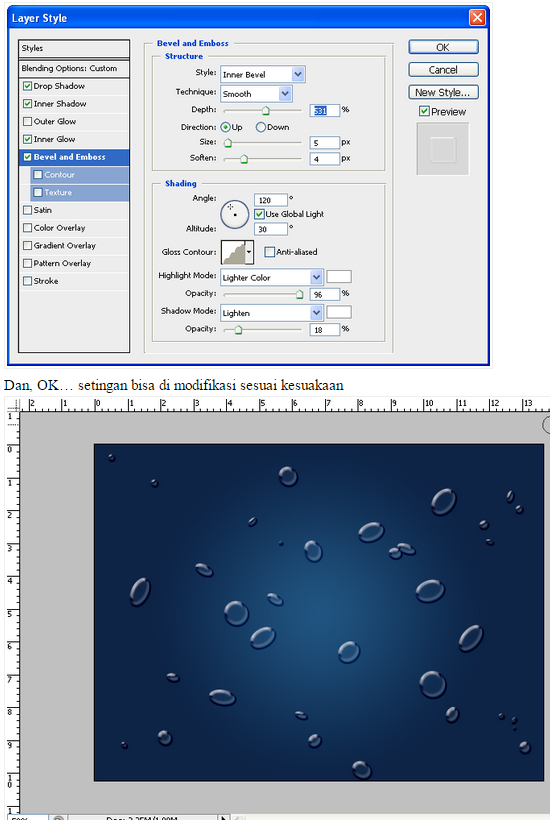Click the highlight Opacity slider handle
Viewport: 550px width, 820px height.
point(300,294)
